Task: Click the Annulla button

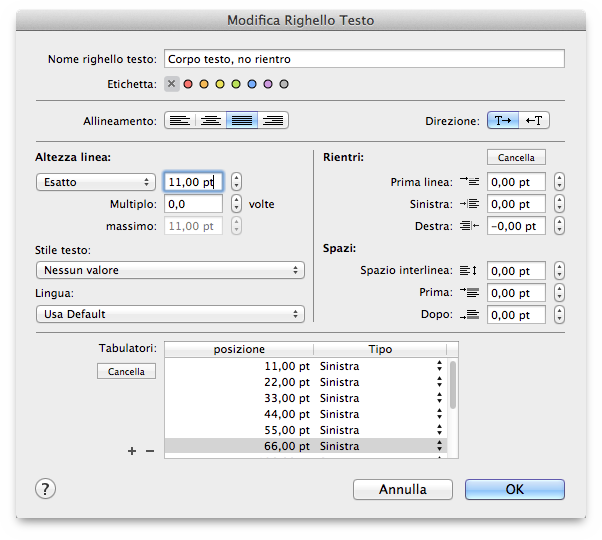Action: (403, 489)
